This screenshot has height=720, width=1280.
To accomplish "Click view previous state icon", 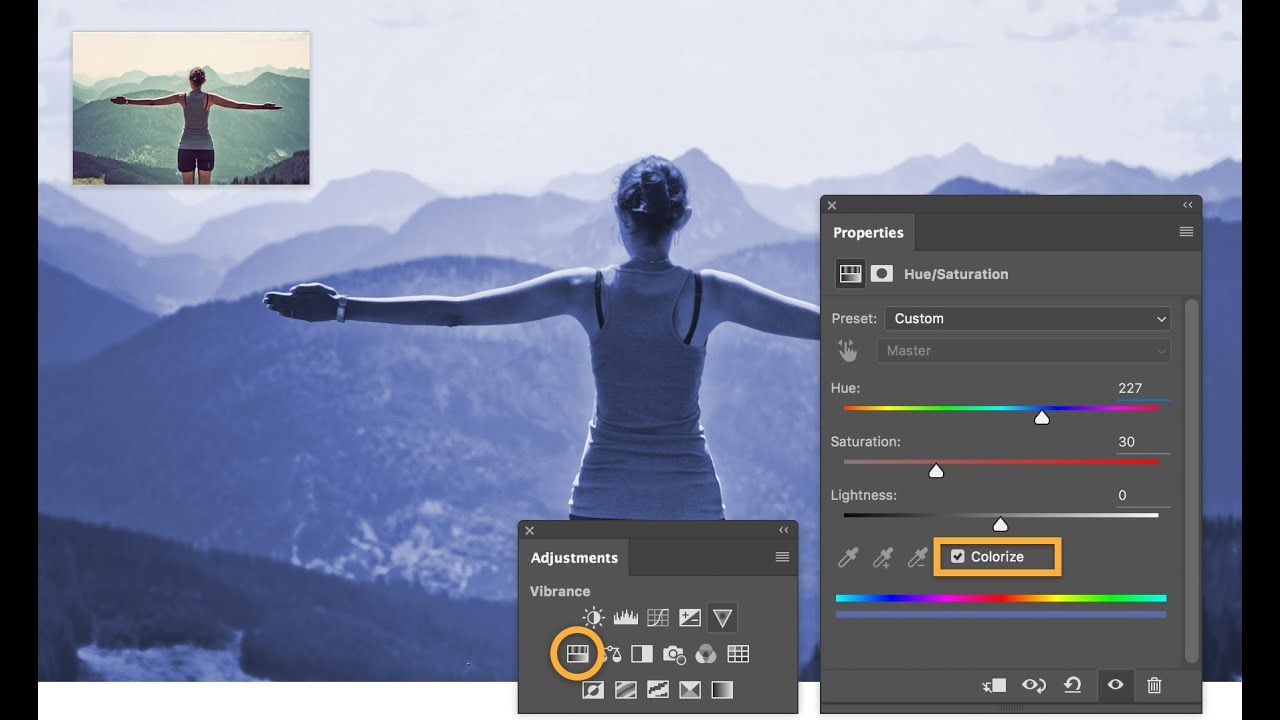I will click(x=1034, y=685).
